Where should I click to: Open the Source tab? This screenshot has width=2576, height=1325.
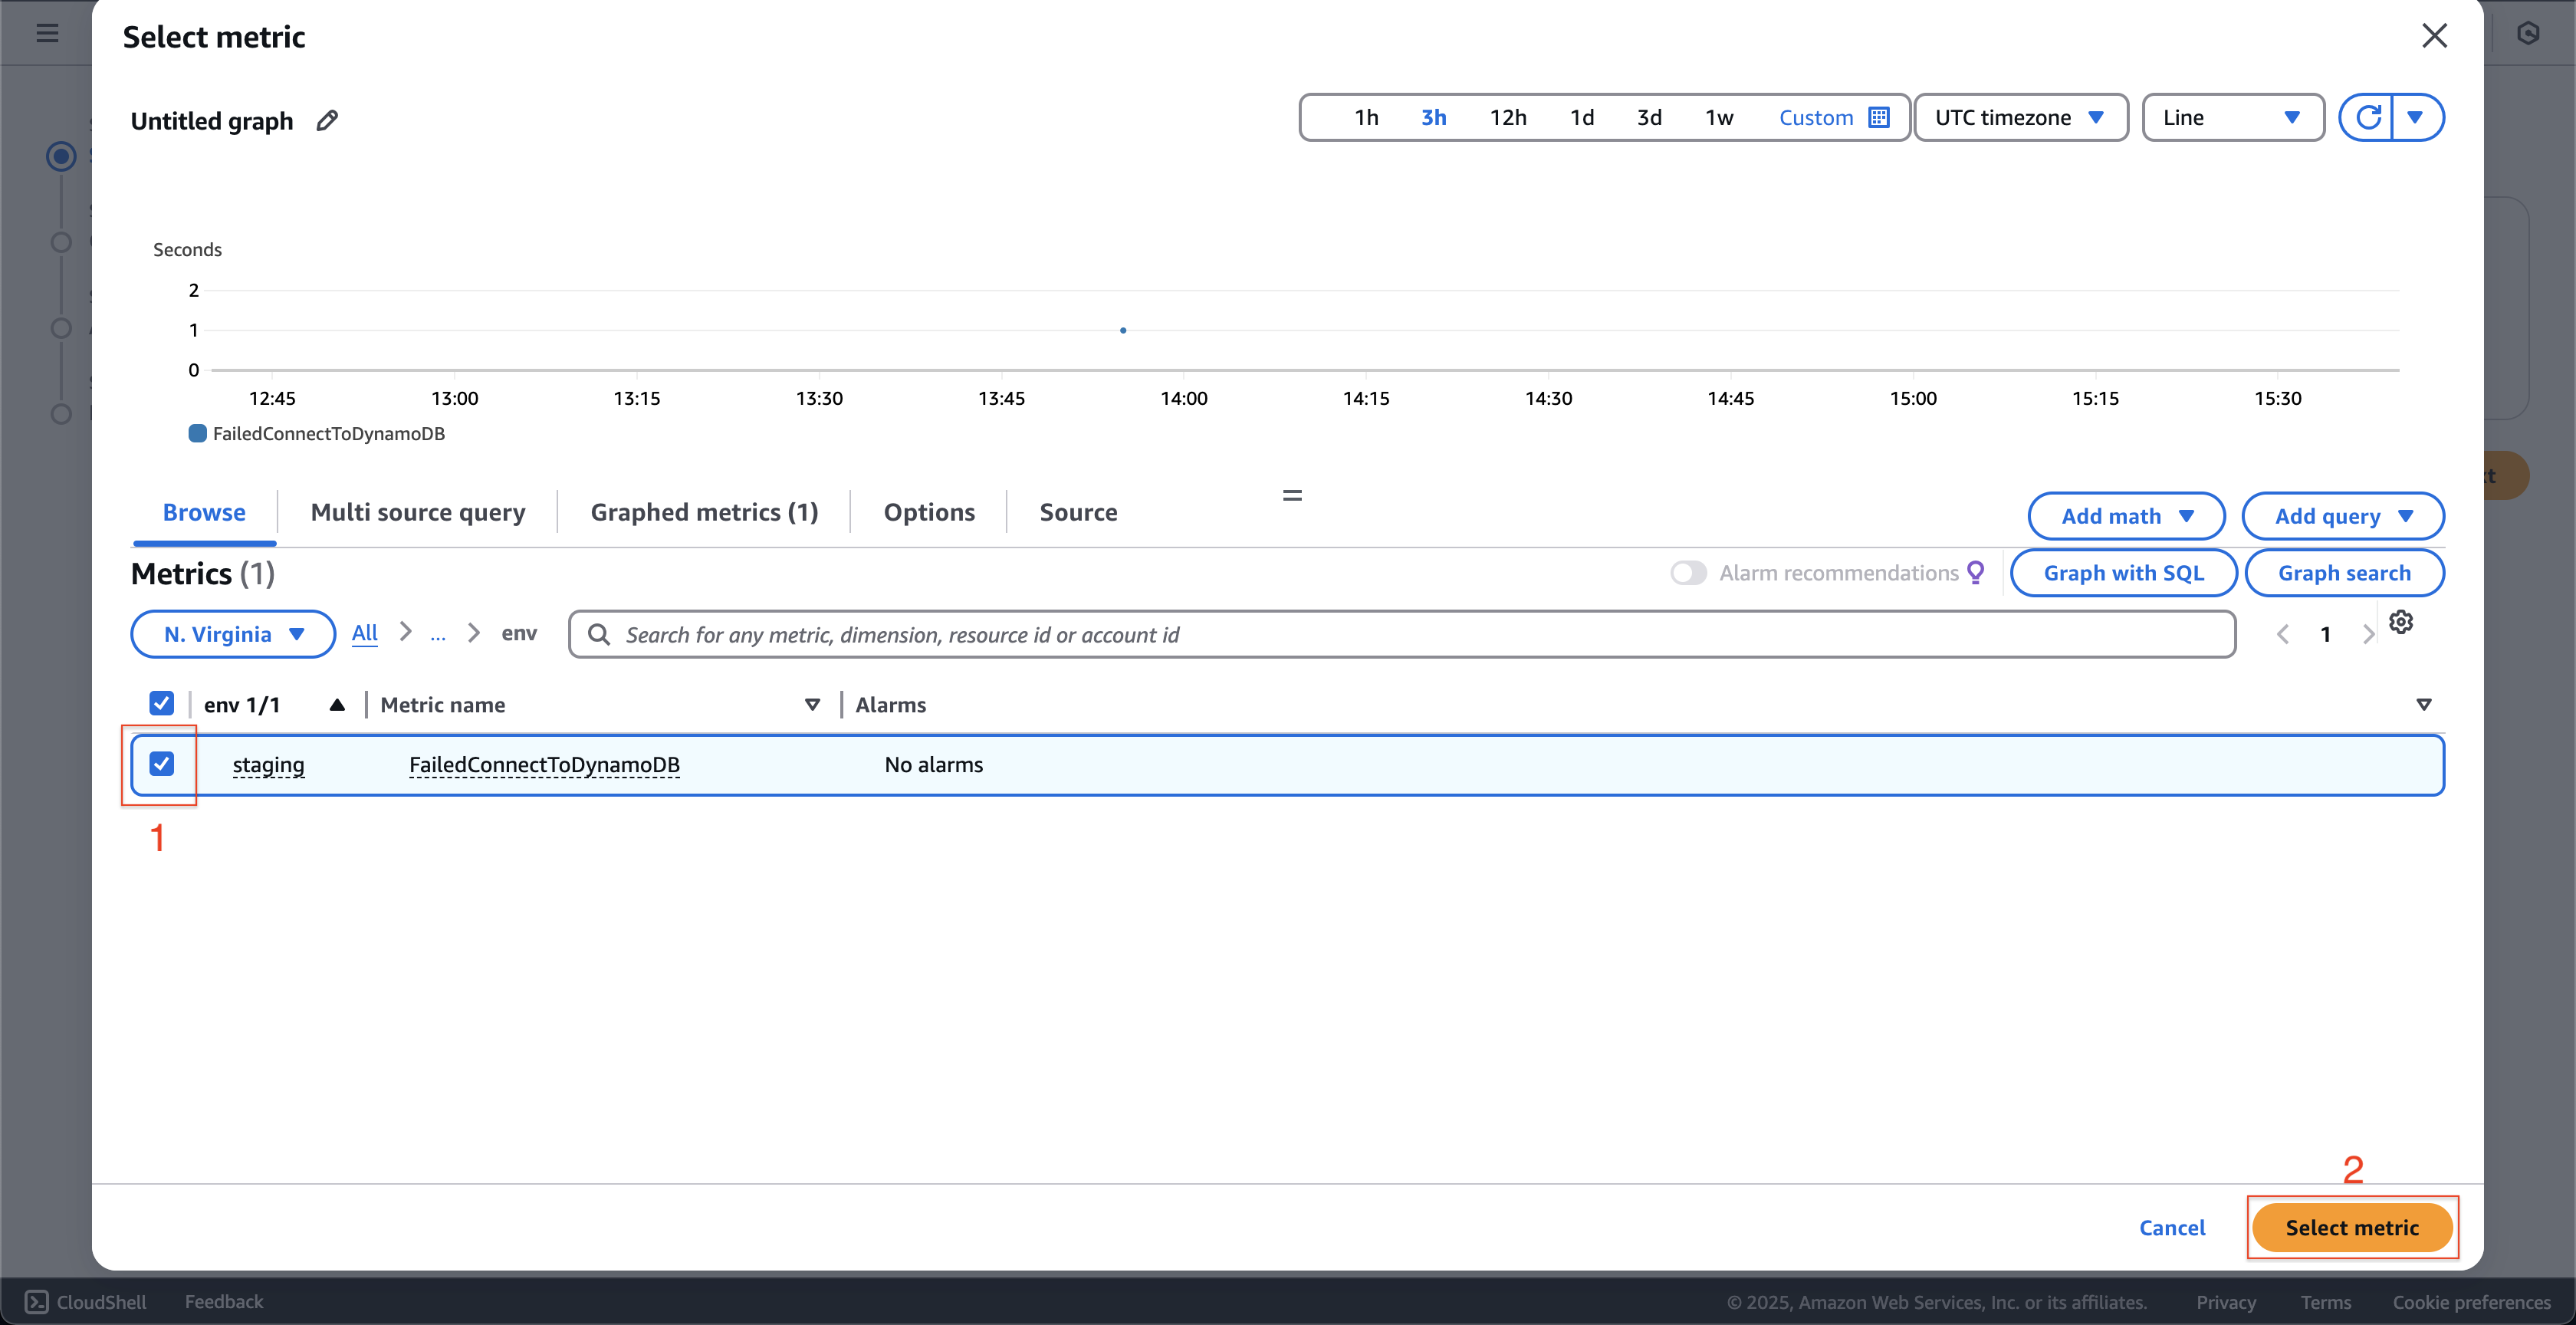[x=1078, y=512]
